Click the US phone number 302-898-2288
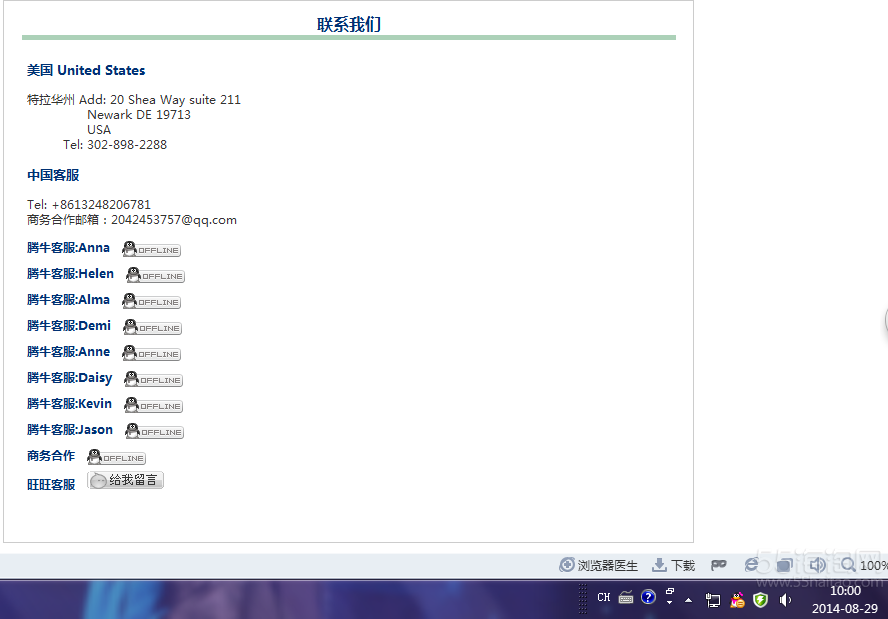This screenshot has height=619, width=888. click(127, 145)
